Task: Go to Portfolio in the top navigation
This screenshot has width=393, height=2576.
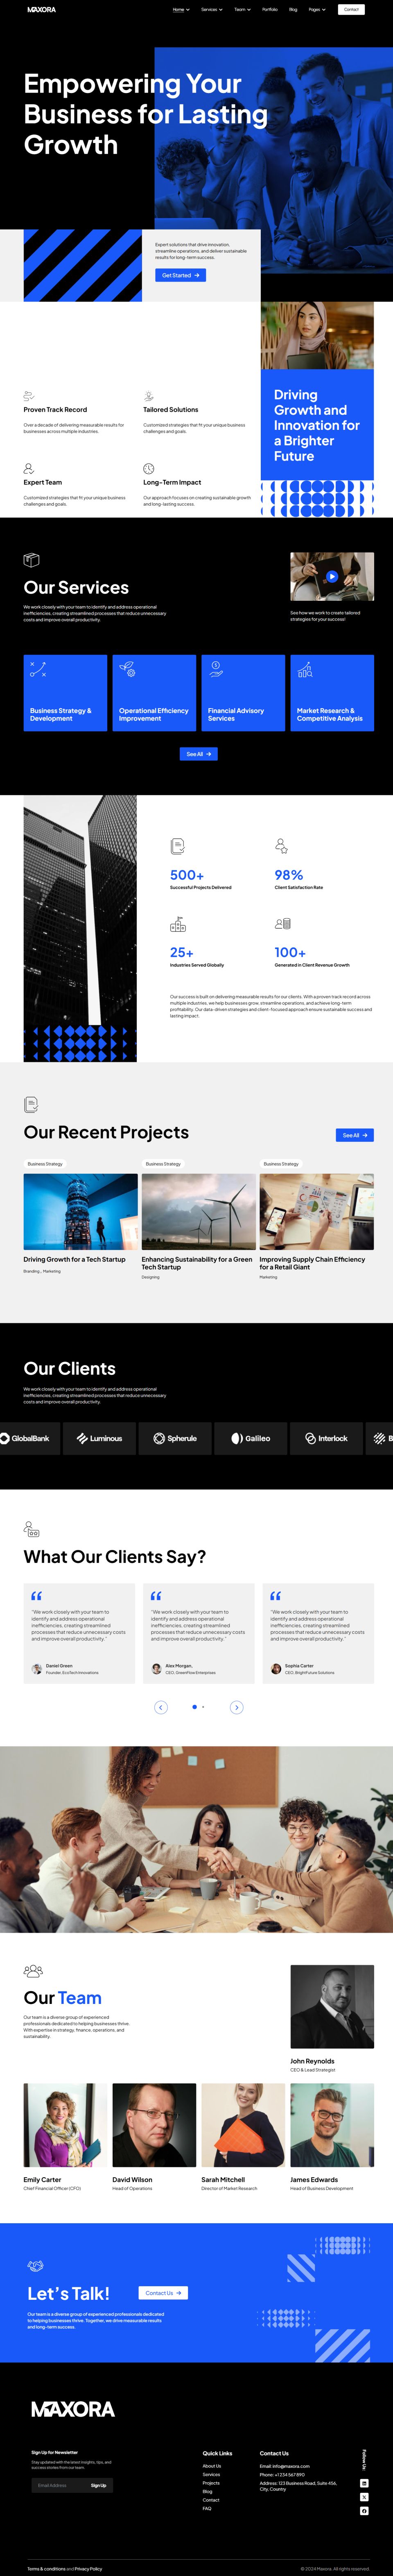Action: tap(270, 9)
